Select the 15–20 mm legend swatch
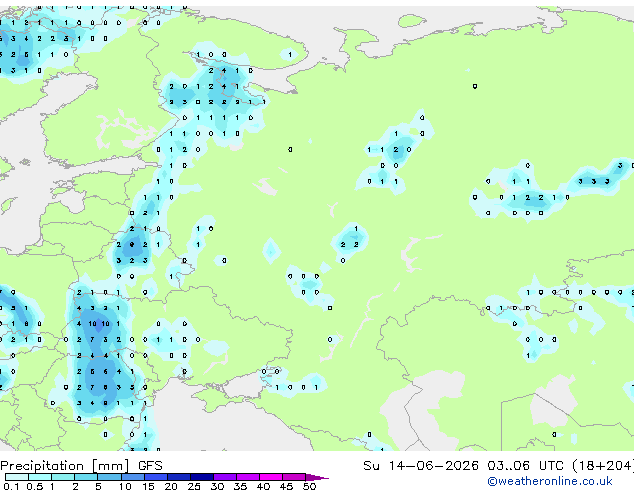This screenshot has height=490, width=634. pyautogui.click(x=156, y=477)
